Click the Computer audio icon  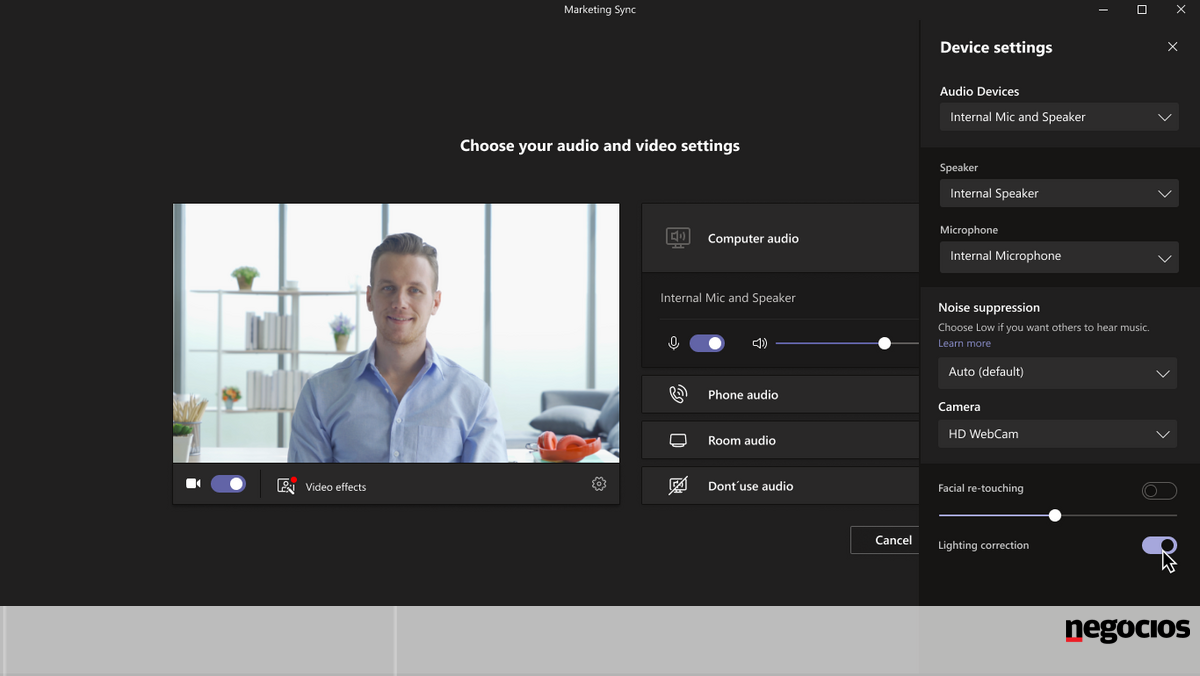[678, 238]
